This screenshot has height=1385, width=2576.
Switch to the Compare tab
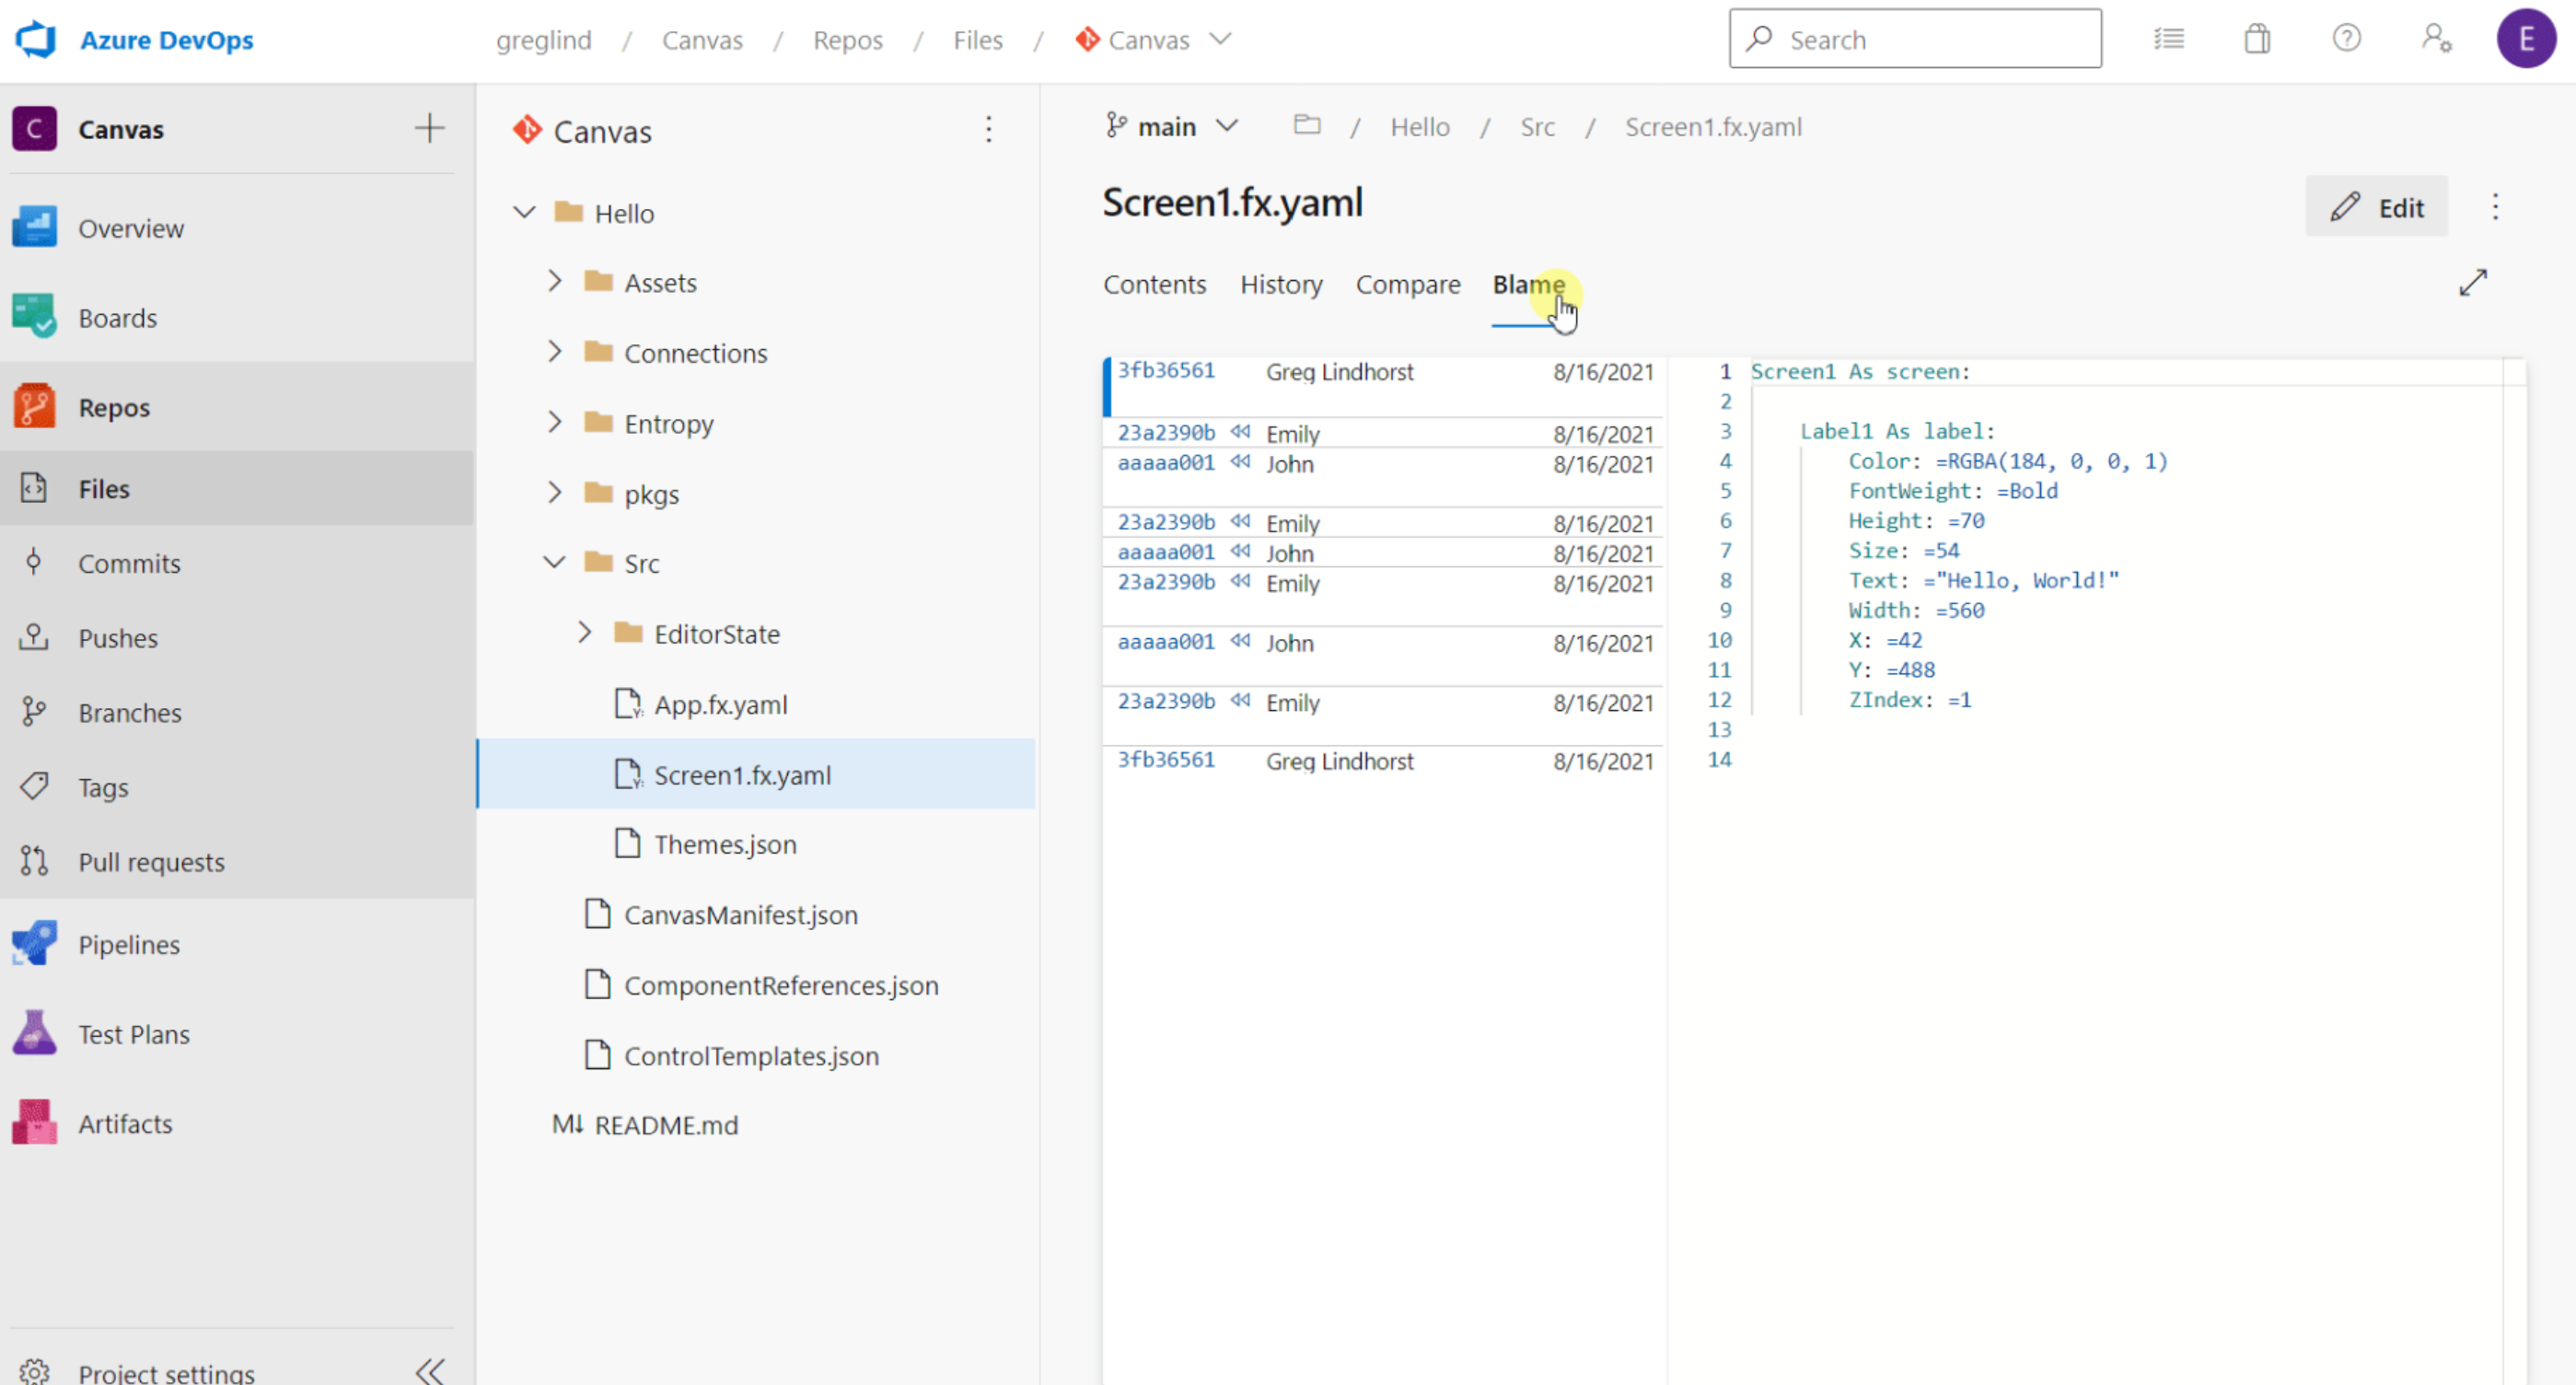(x=1407, y=285)
